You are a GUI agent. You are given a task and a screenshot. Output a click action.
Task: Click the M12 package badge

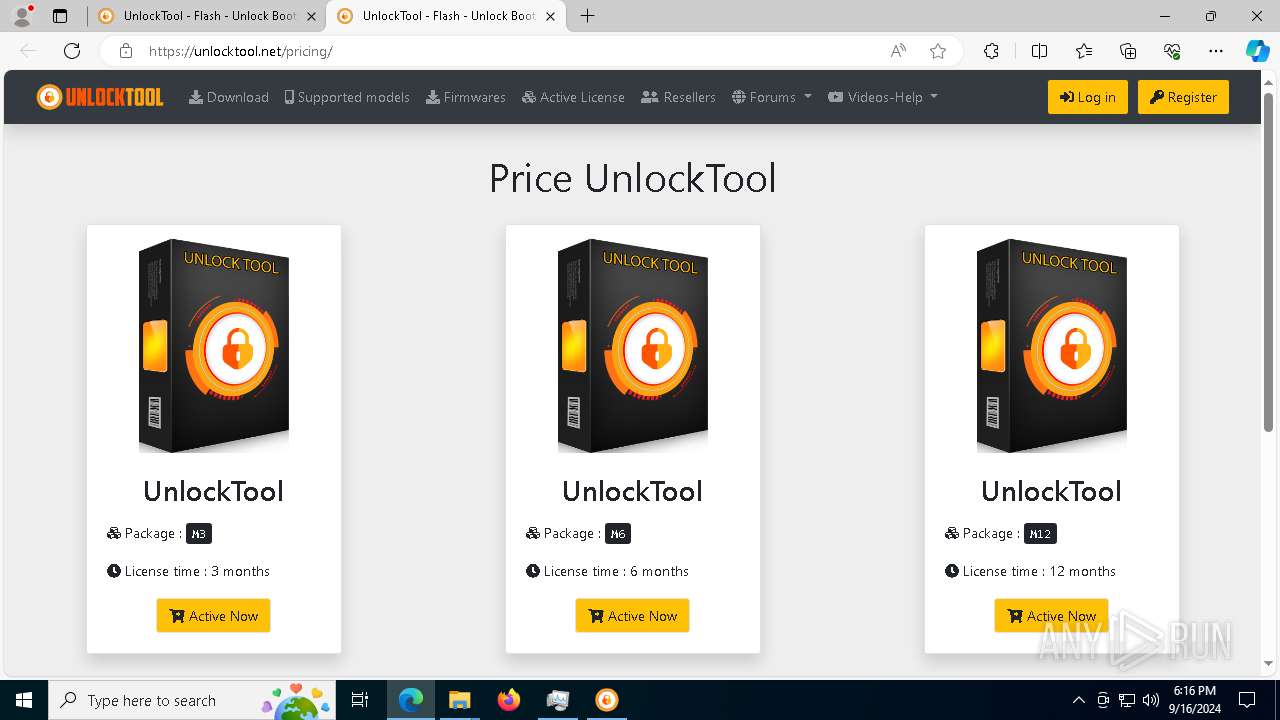click(x=1040, y=534)
